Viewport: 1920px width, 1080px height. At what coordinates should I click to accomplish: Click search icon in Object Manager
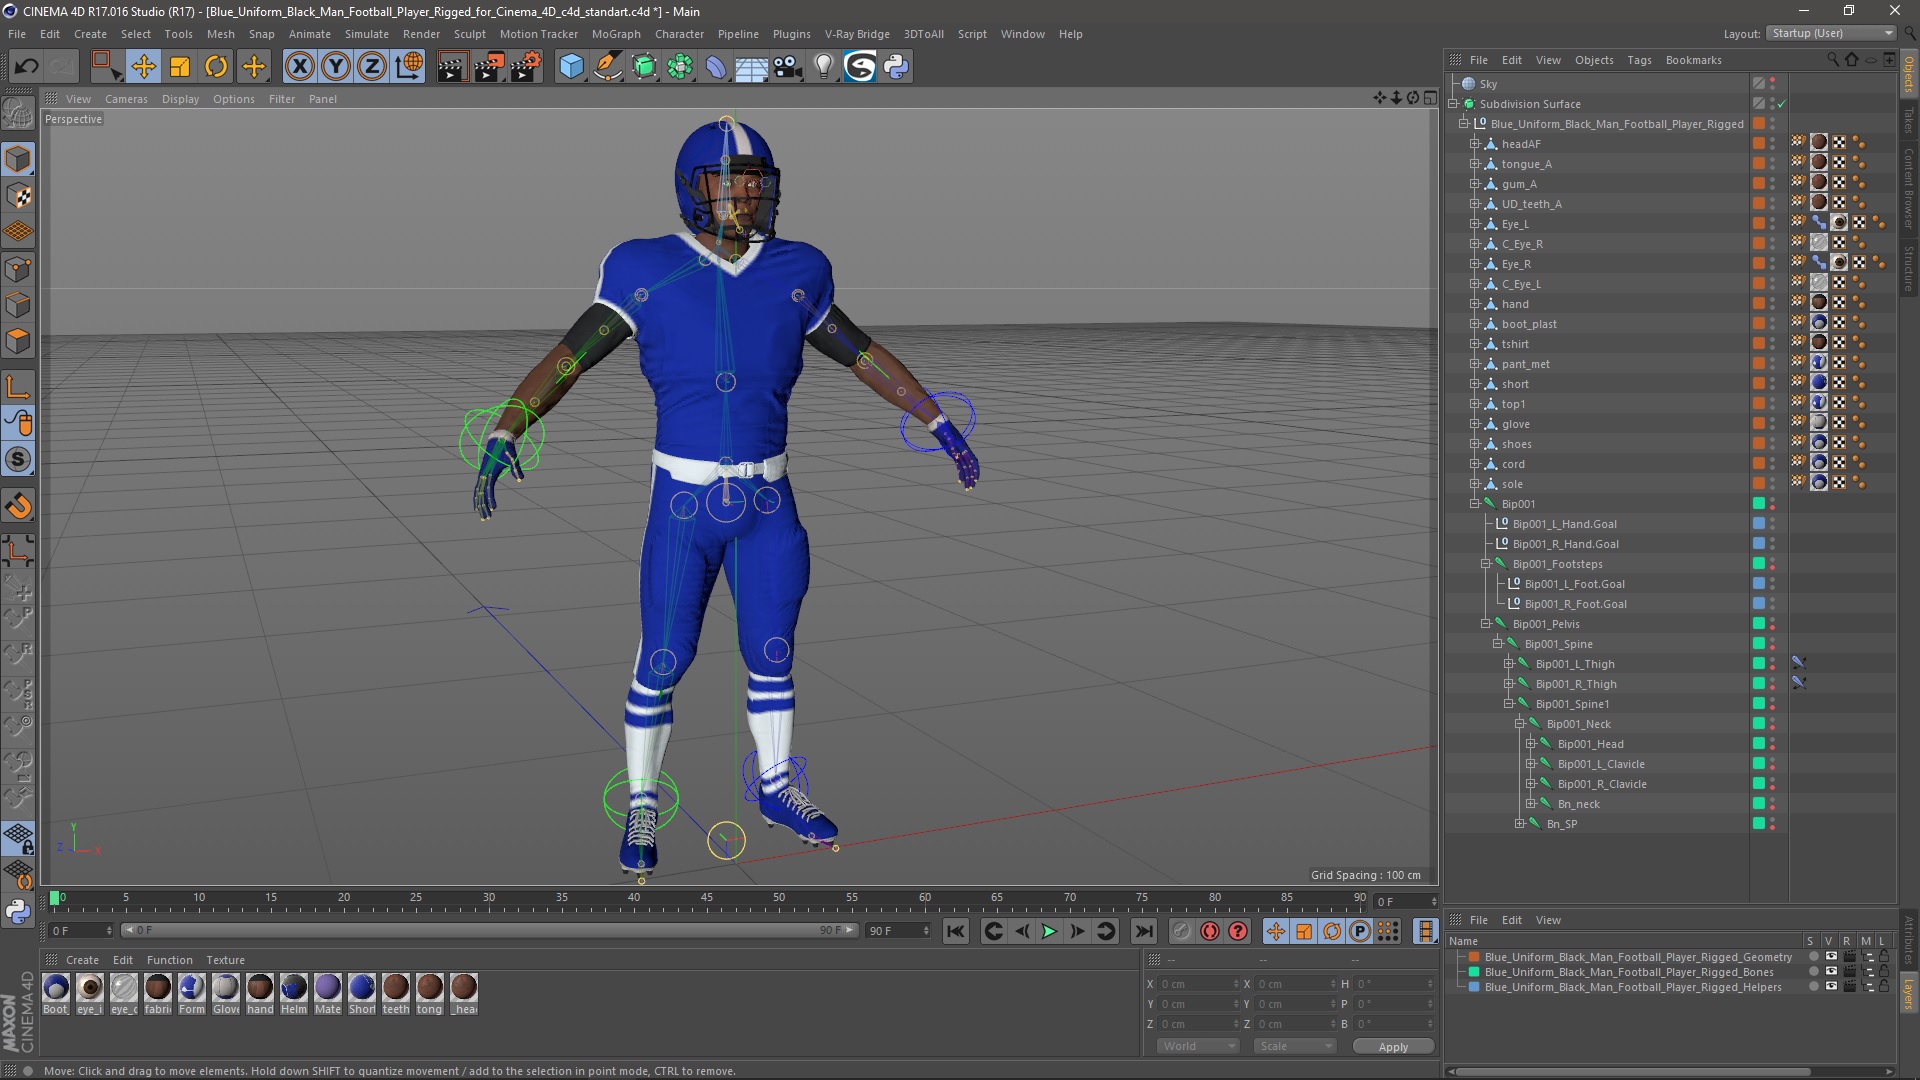pyautogui.click(x=1832, y=60)
